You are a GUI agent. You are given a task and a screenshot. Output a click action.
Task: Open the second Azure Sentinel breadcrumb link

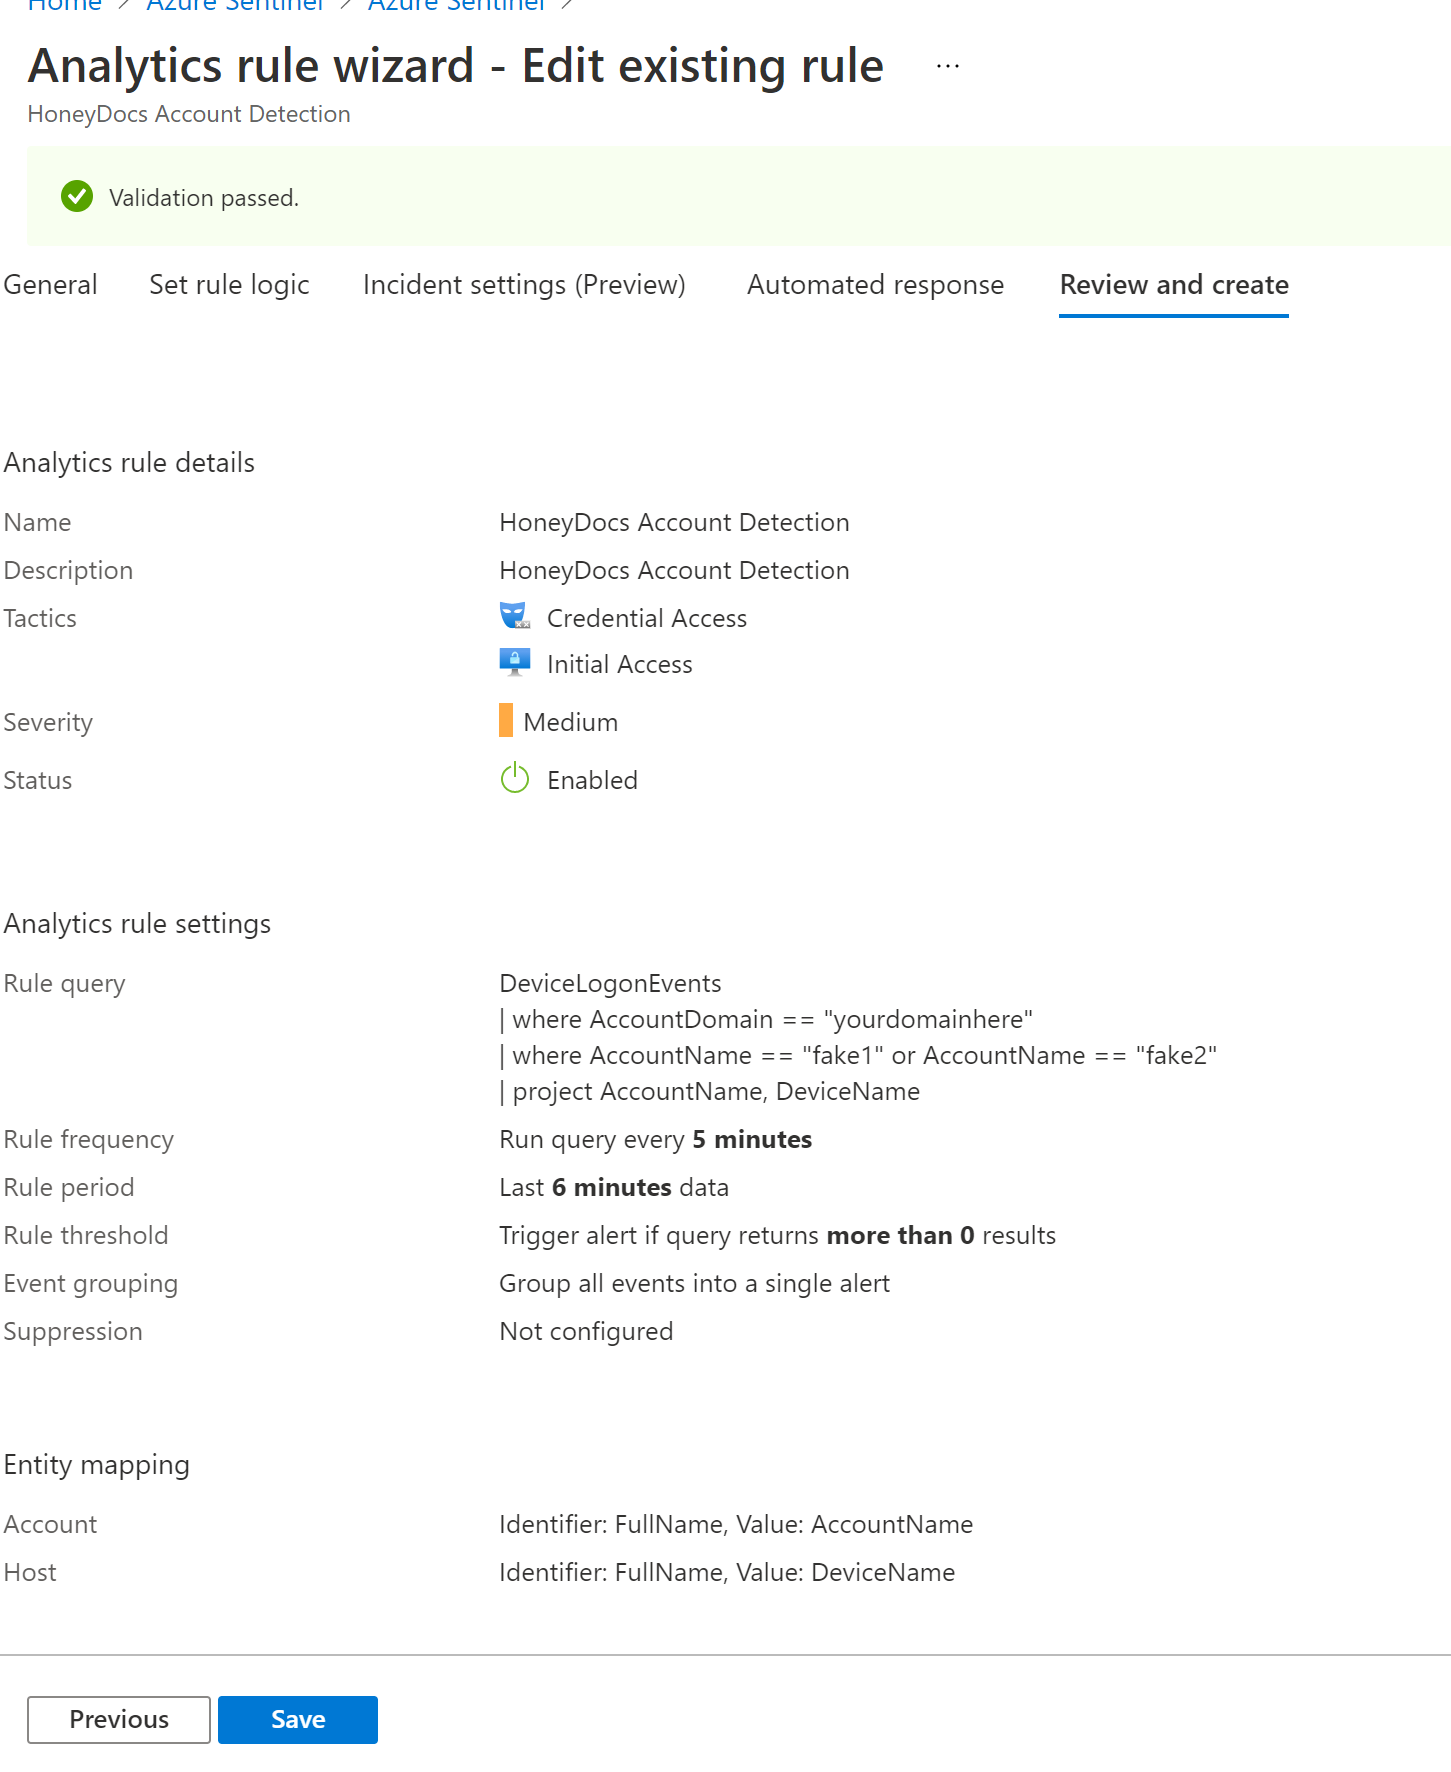457,5
